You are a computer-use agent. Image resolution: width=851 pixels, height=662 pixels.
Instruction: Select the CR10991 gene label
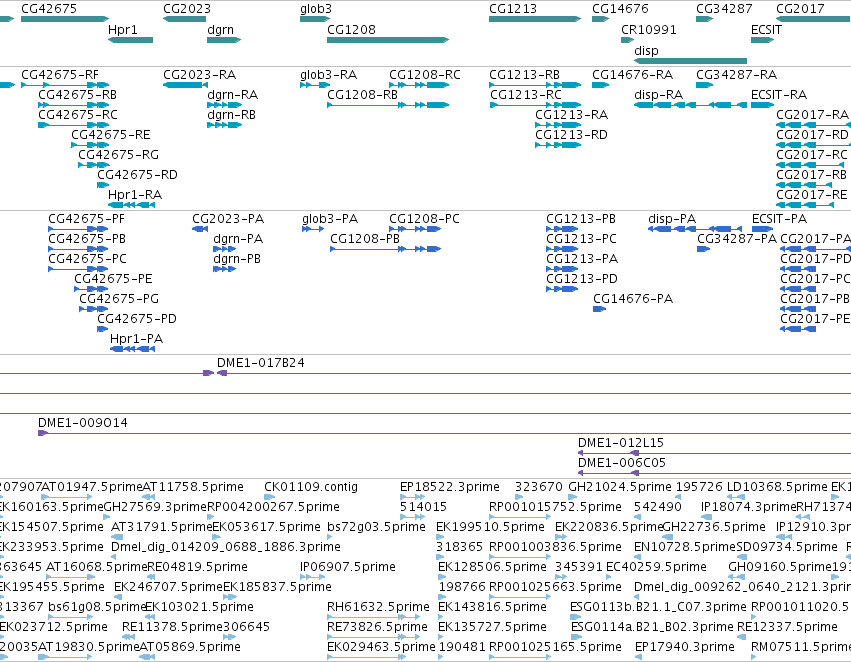coord(649,29)
